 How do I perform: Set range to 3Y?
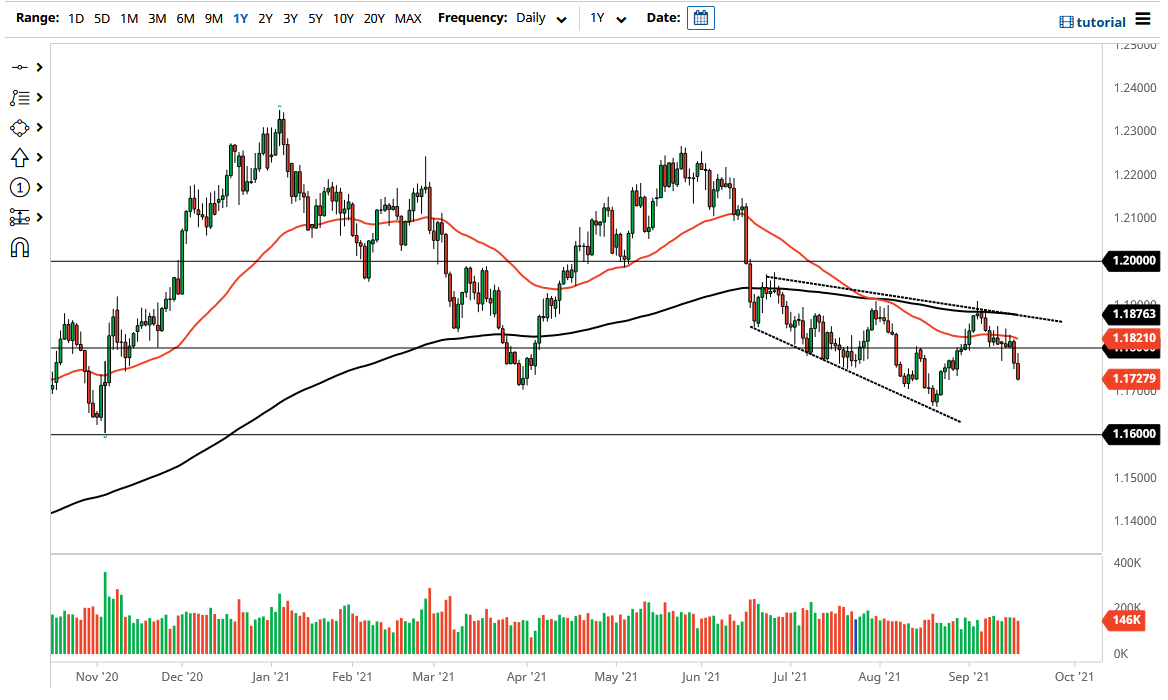(x=291, y=18)
